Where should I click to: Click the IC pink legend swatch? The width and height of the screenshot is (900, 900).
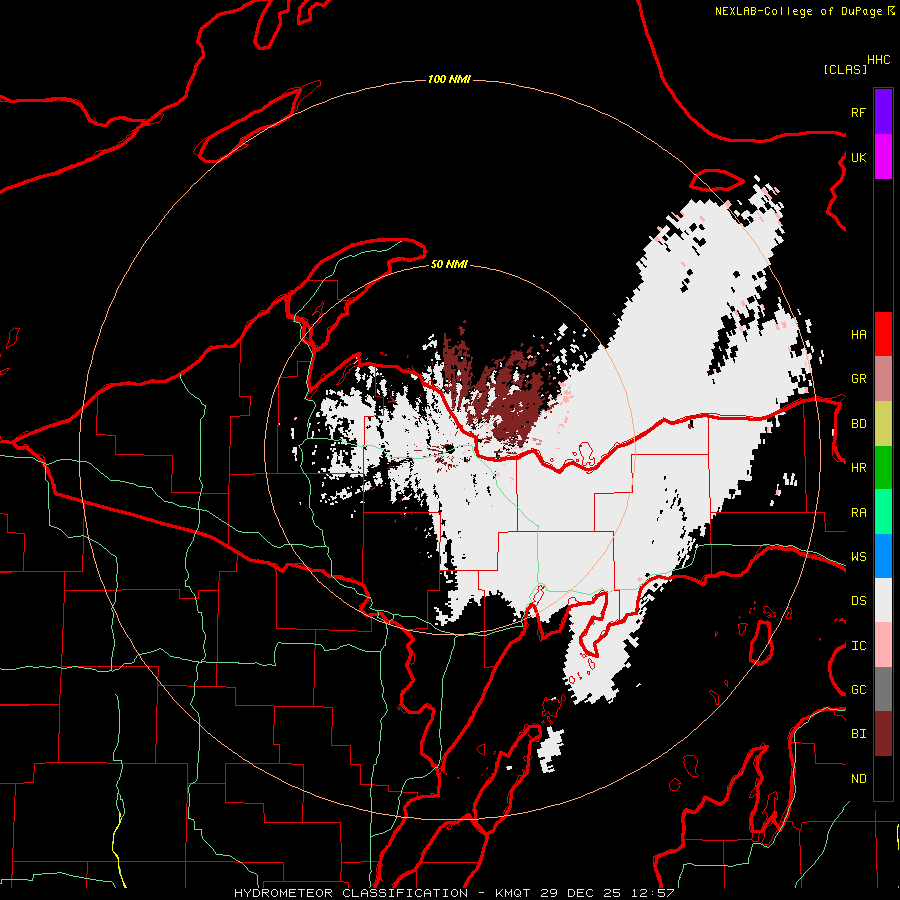883,645
